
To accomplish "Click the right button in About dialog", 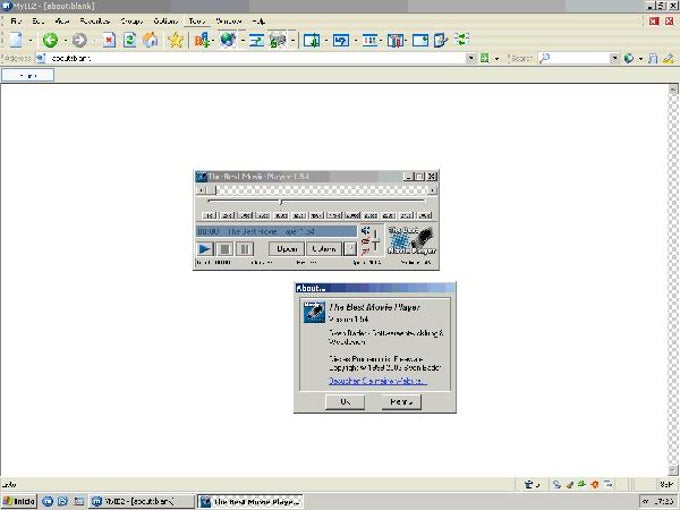I will 401,402.
